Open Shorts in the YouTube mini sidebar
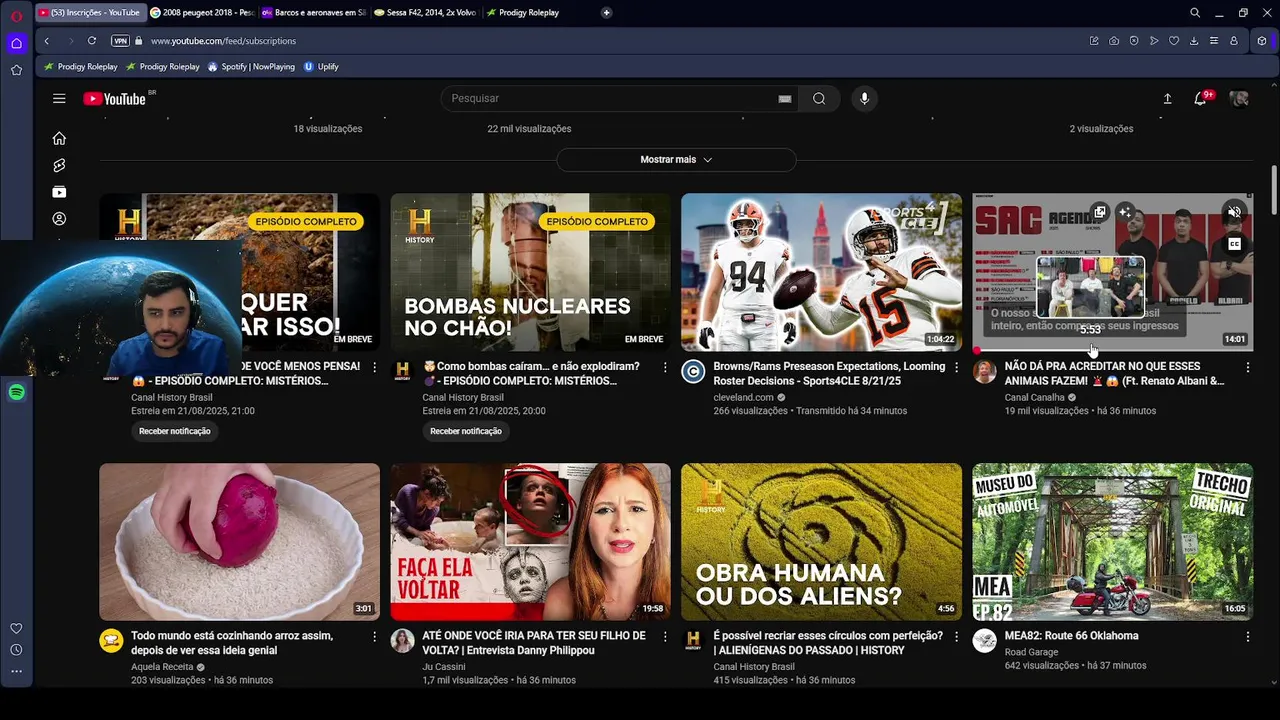This screenshot has width=1280, height=720. [59, 165]
